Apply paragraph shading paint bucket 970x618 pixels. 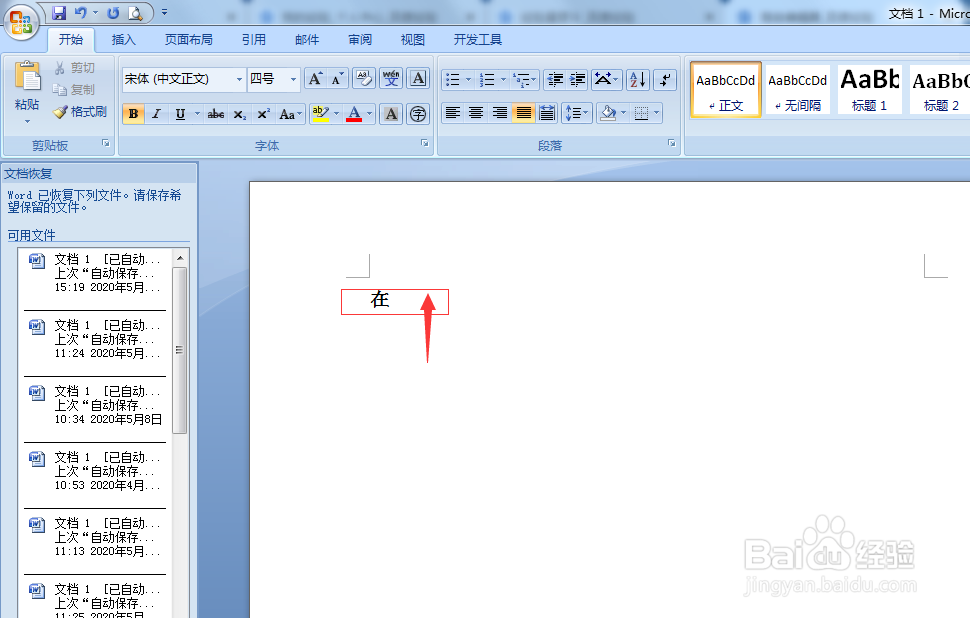pos(608,113)
